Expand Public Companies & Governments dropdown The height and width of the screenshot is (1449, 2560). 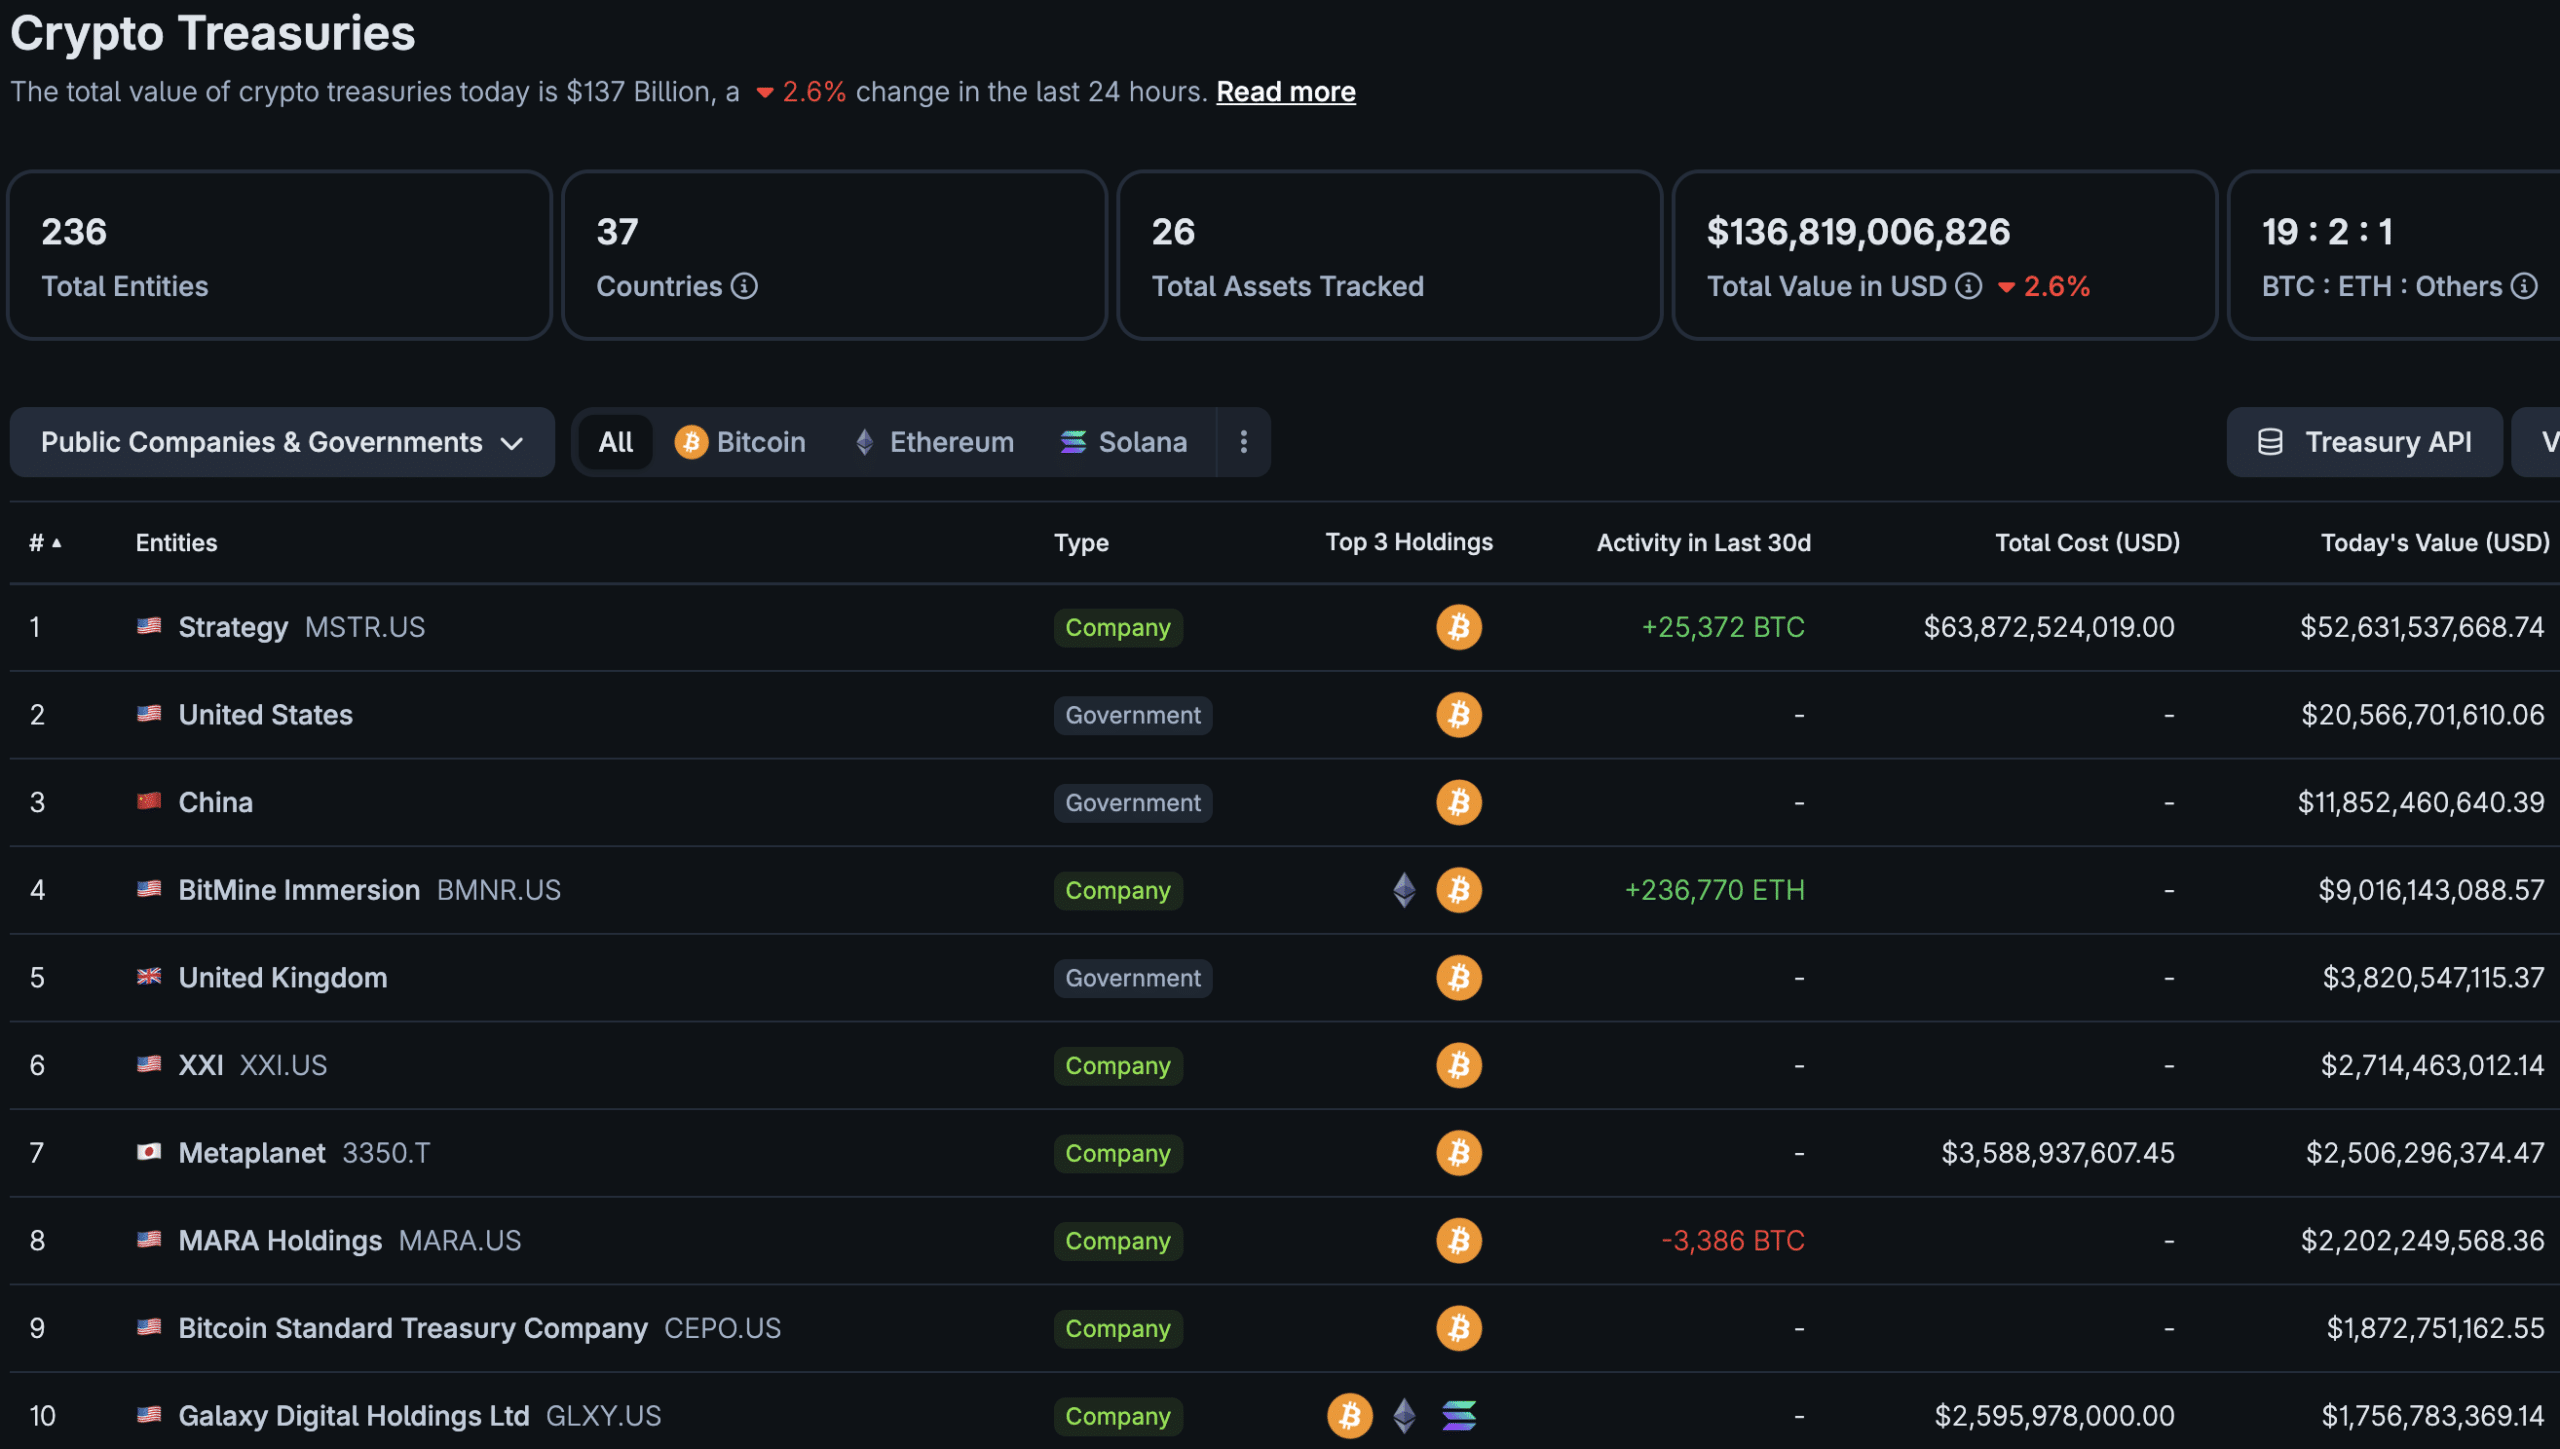(282, 442)
